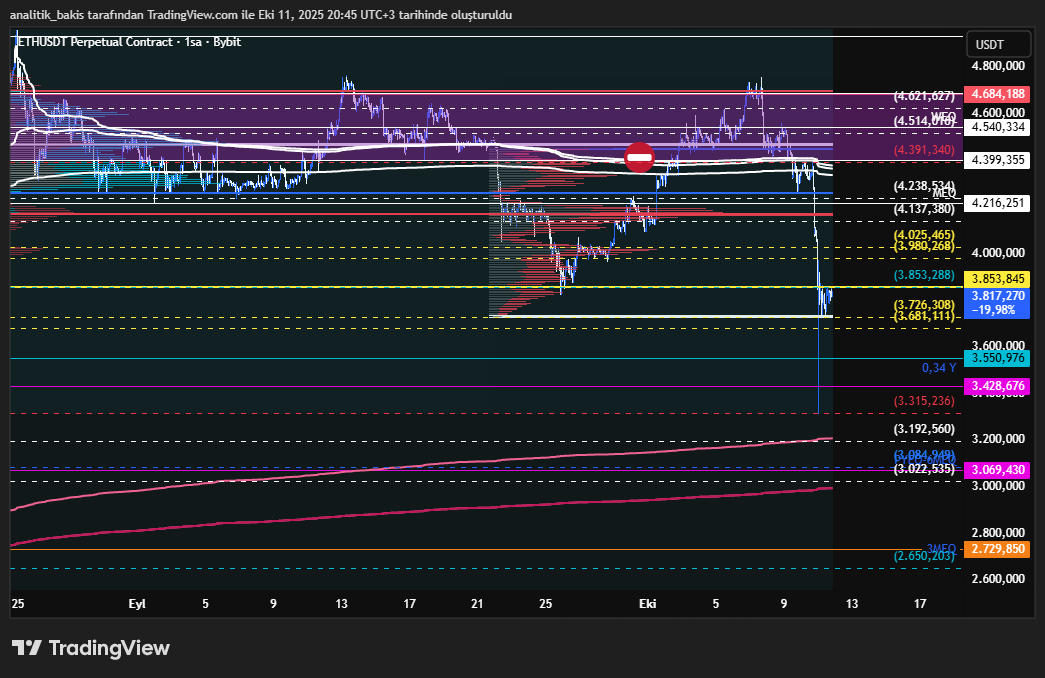Select the Eyl label on the time axis

(137, 604)
